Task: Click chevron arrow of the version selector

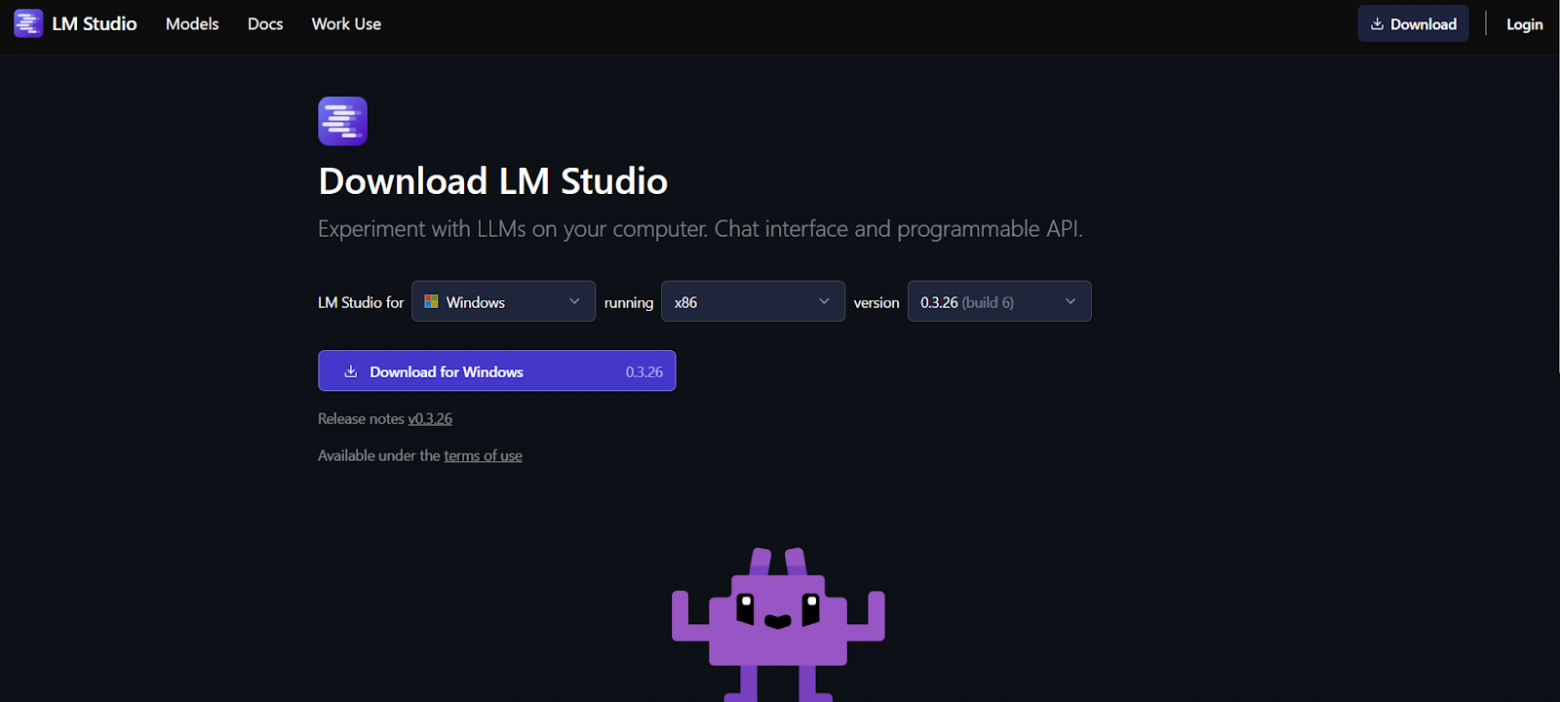Action: pyautogui.click(x=1070, y=301)
